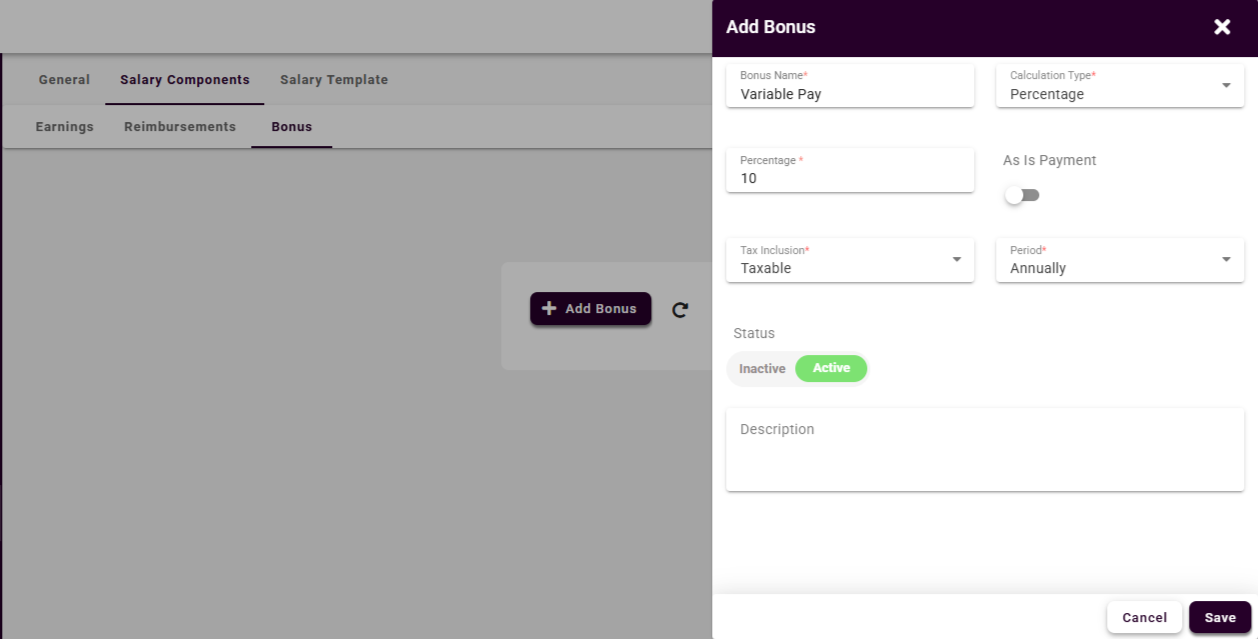Go to the Salary Components tab

(185, 80)
